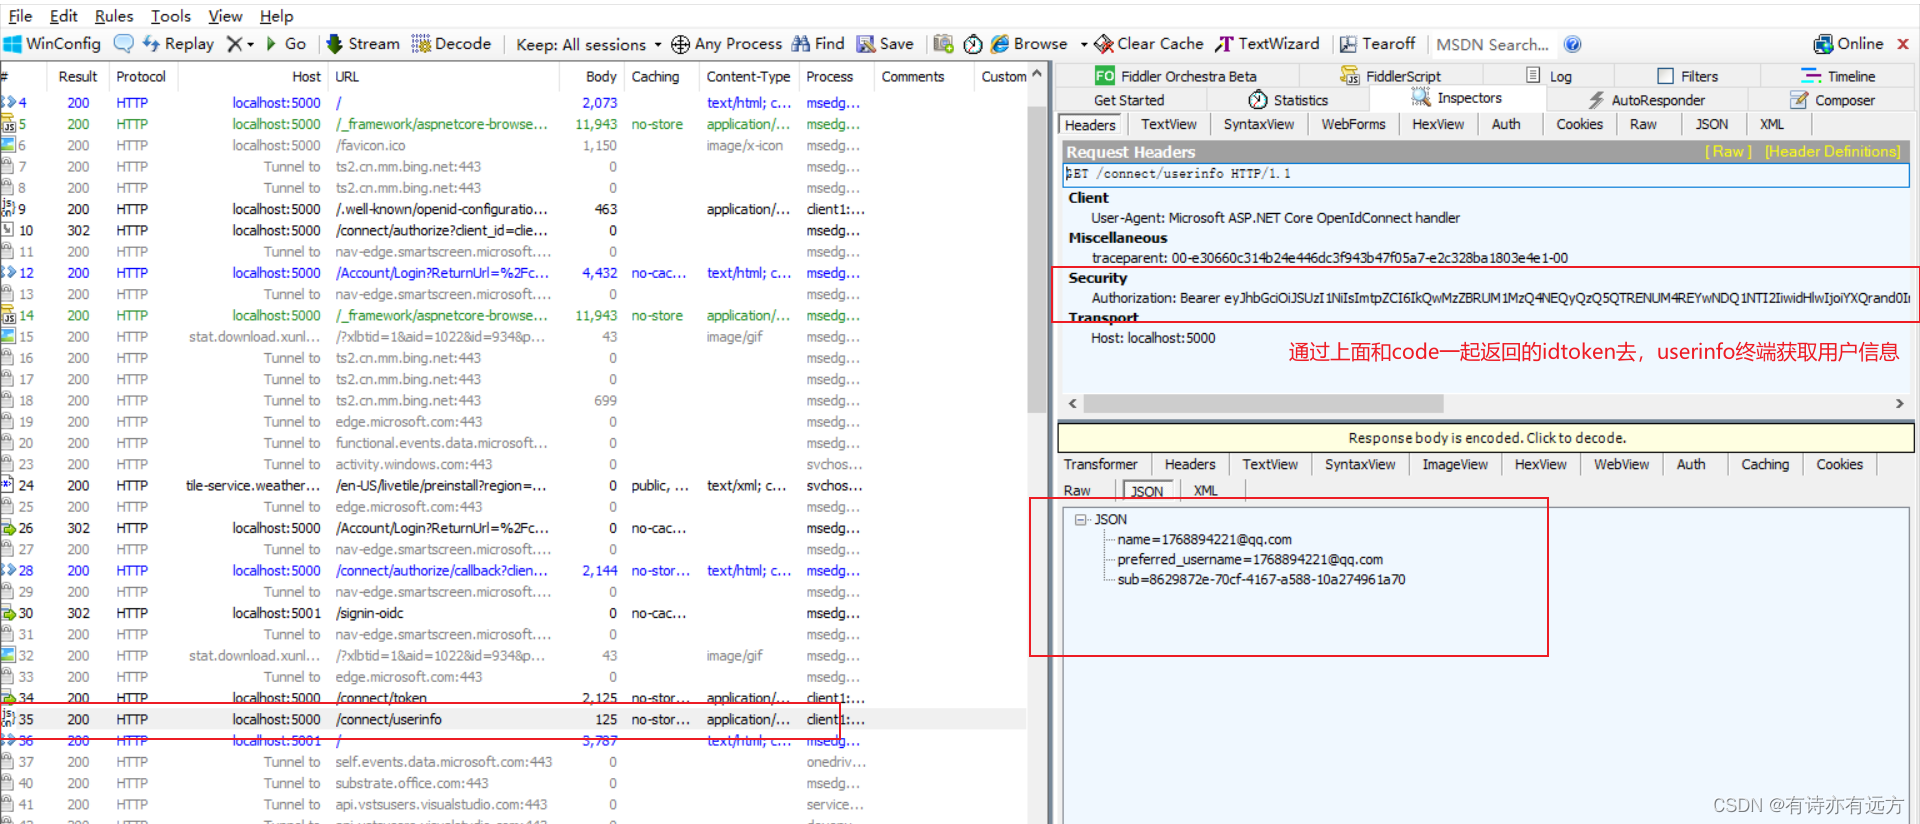Click the session list scroll up arrow
The image size is (1920, 824).
tap(1037, 73)
